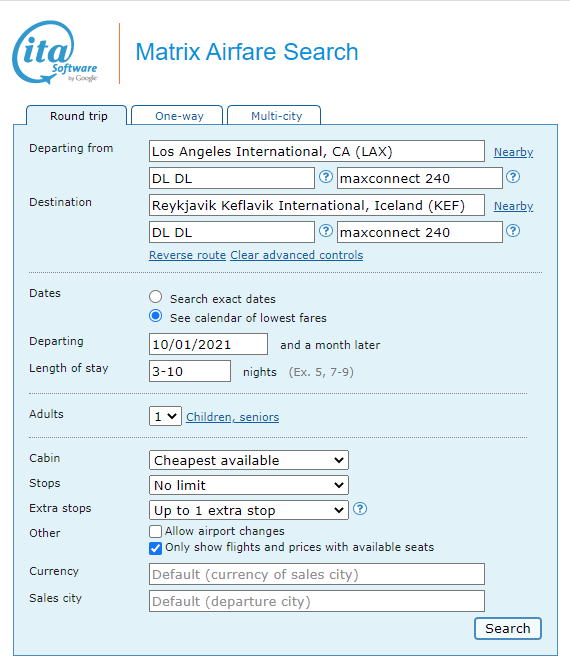This screenshot has width=570, height=665.
Task: Open help for destination extension codes
Action: 513,231
